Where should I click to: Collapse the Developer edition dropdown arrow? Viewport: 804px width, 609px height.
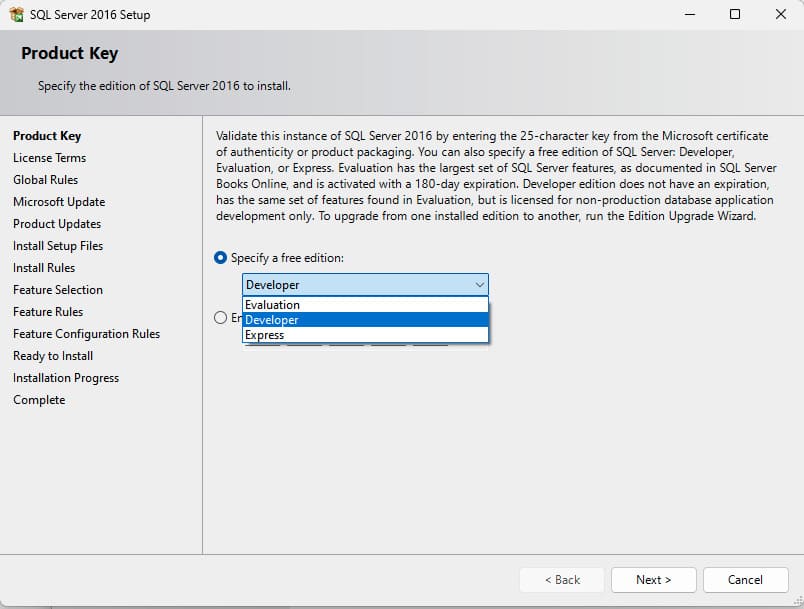[x=478, y=285]
